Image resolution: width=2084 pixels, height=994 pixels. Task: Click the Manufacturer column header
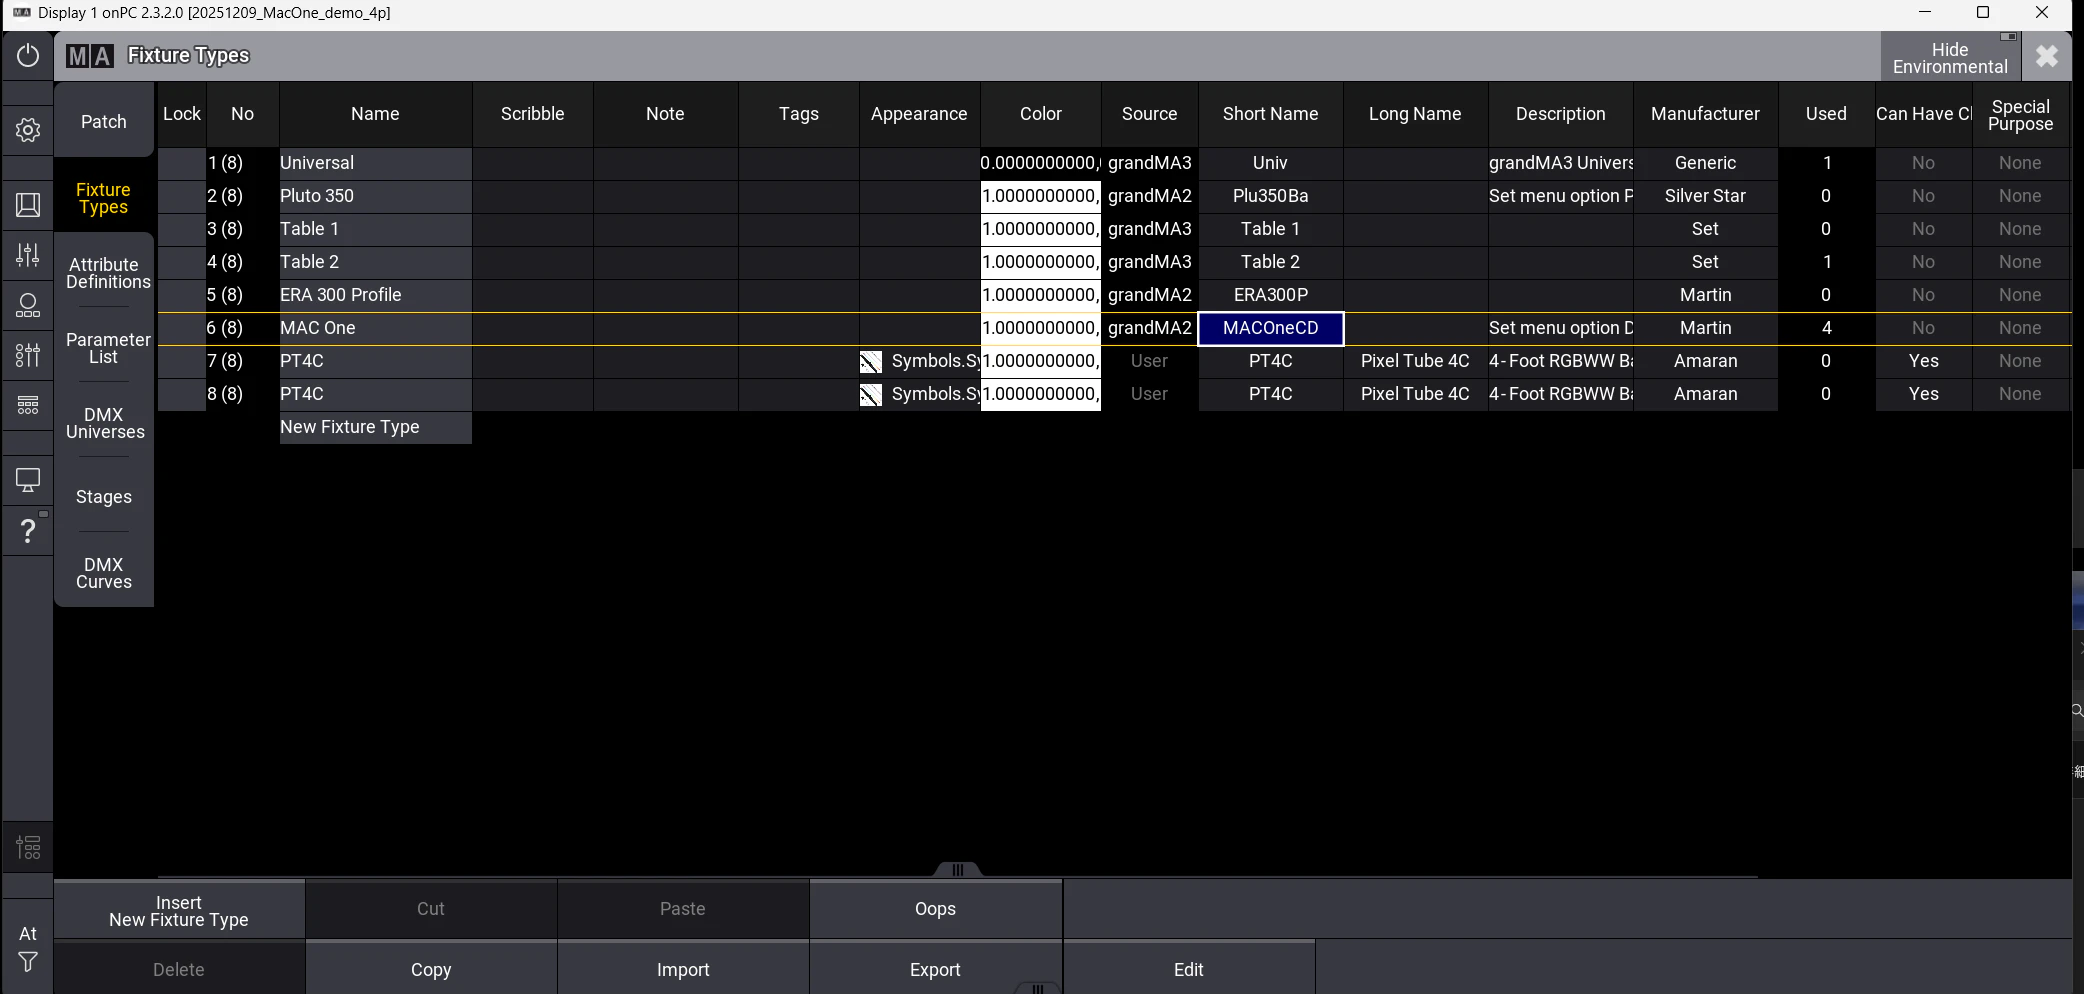(x=1705, y=114)
